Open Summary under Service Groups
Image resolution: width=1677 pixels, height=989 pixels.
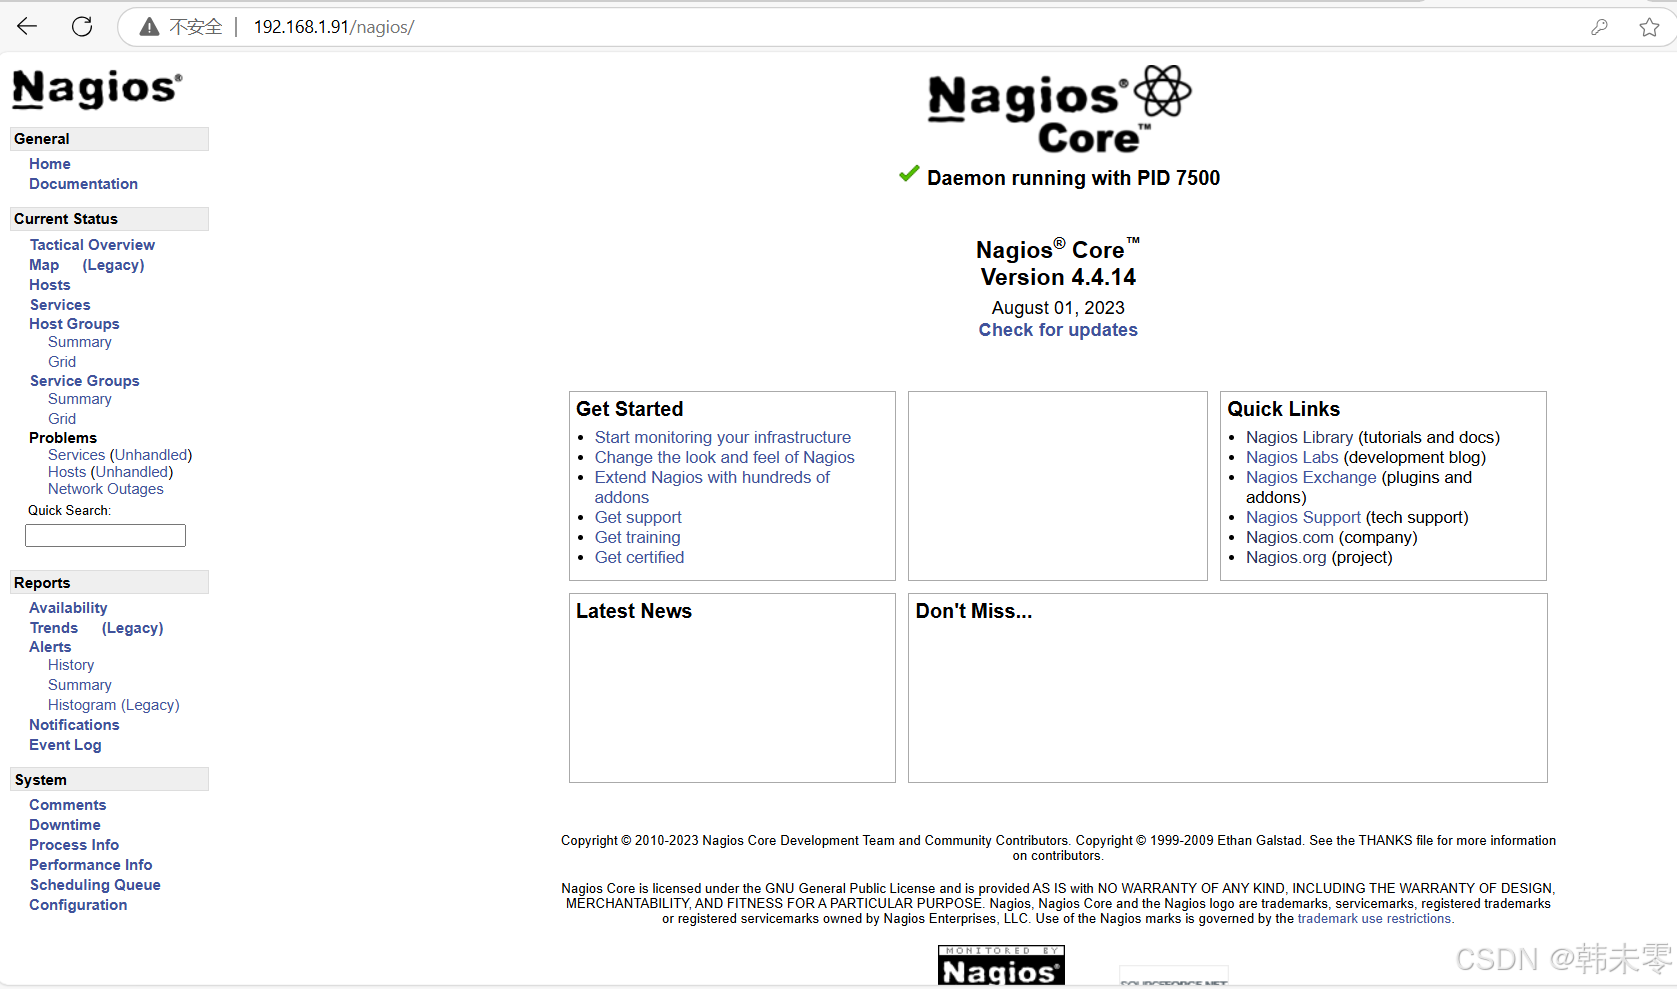80,399
